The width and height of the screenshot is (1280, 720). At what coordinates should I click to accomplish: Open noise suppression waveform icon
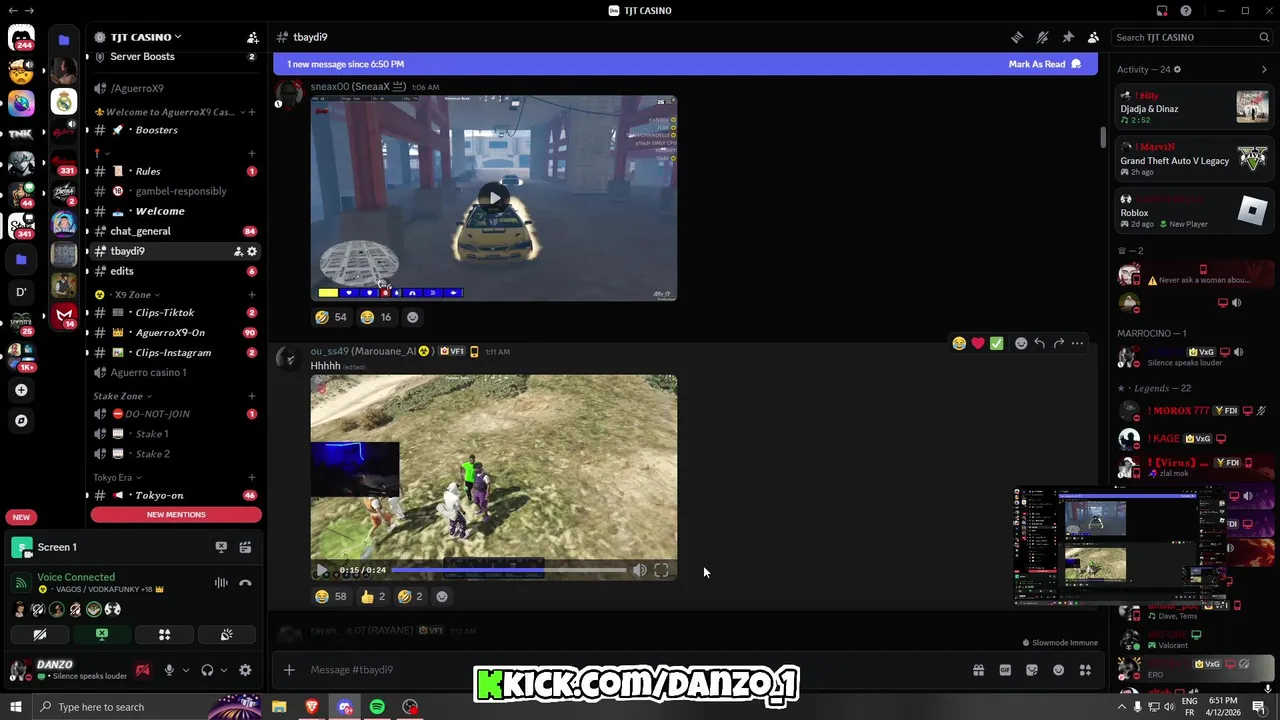coord(221,583)
